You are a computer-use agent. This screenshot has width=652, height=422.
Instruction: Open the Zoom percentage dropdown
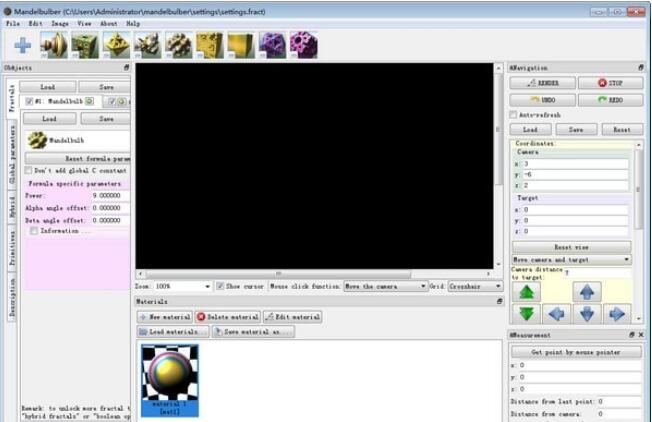[x=207, y=286]
